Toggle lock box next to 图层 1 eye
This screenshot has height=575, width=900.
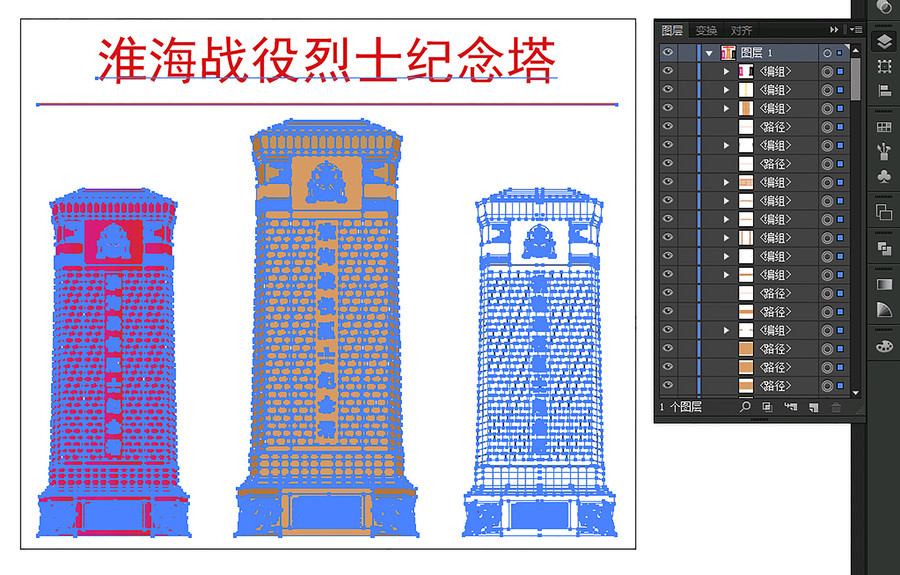[x=686, y=53]
